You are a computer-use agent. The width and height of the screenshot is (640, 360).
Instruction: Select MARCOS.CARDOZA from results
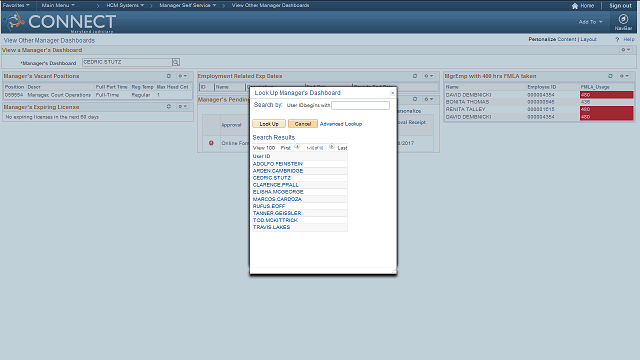coord(277,199)
